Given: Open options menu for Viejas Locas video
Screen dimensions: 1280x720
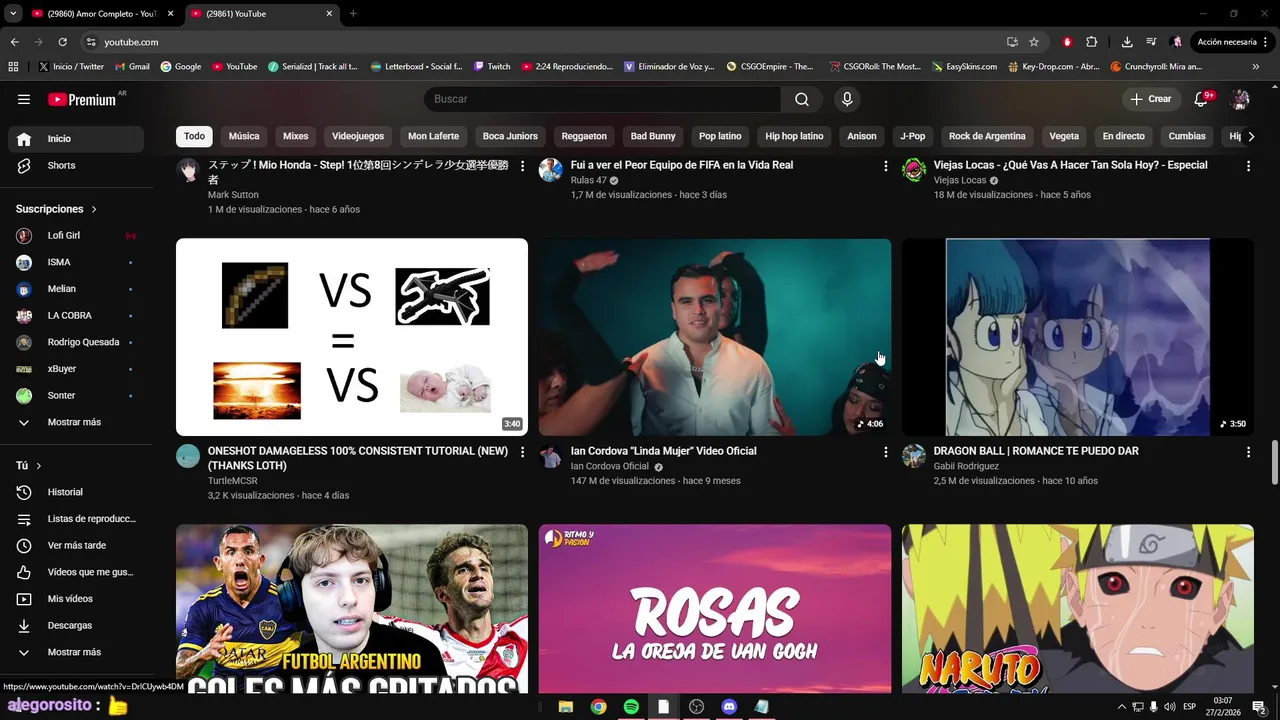Looking at the screenshot, I should [1248, 166].
